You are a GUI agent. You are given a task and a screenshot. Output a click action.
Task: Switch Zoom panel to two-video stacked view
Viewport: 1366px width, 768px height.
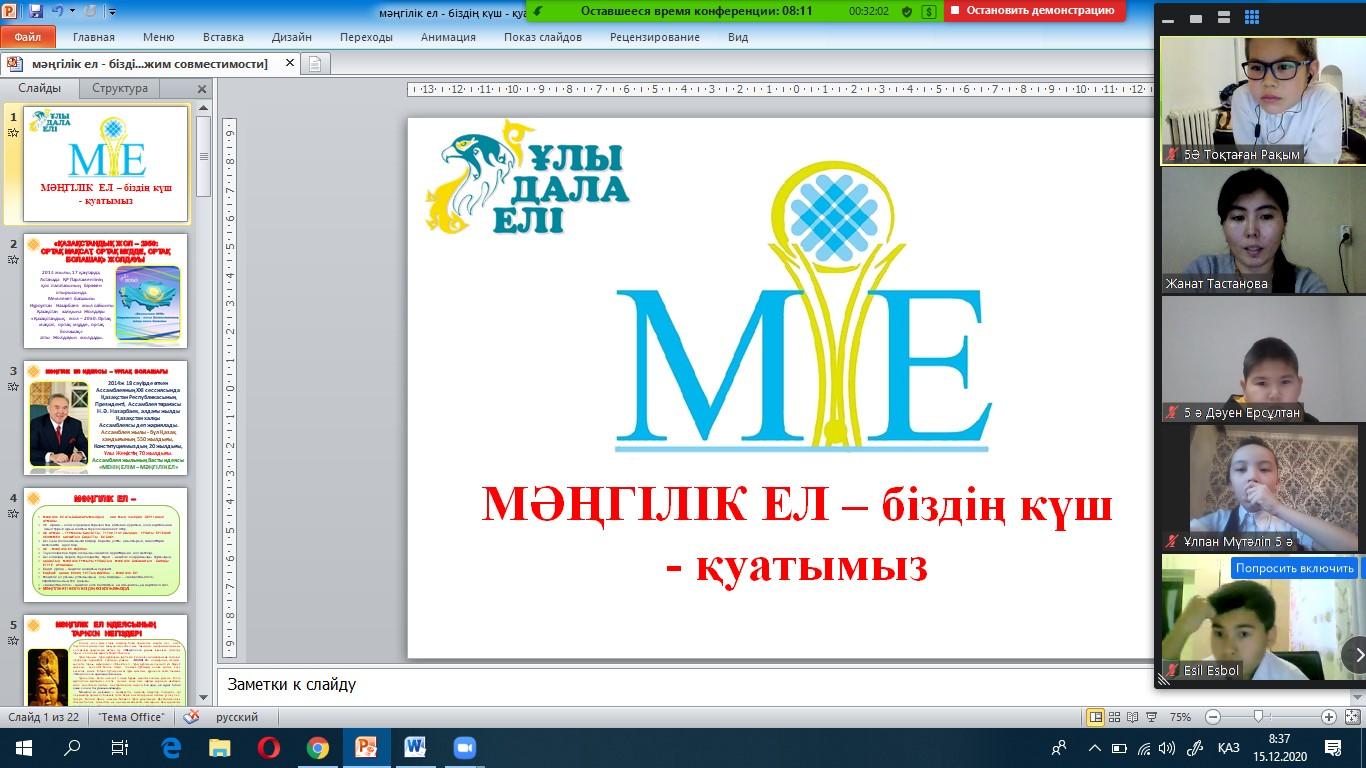[x=1223, y=18]
